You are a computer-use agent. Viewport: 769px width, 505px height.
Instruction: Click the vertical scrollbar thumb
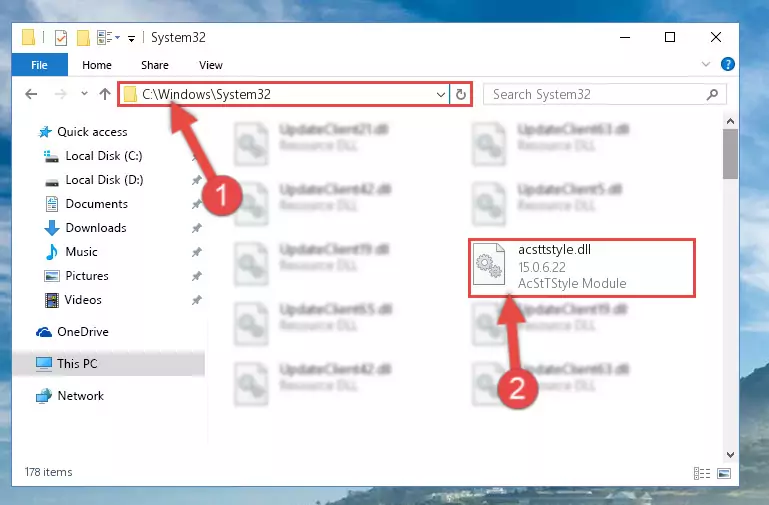click(730, 154)
